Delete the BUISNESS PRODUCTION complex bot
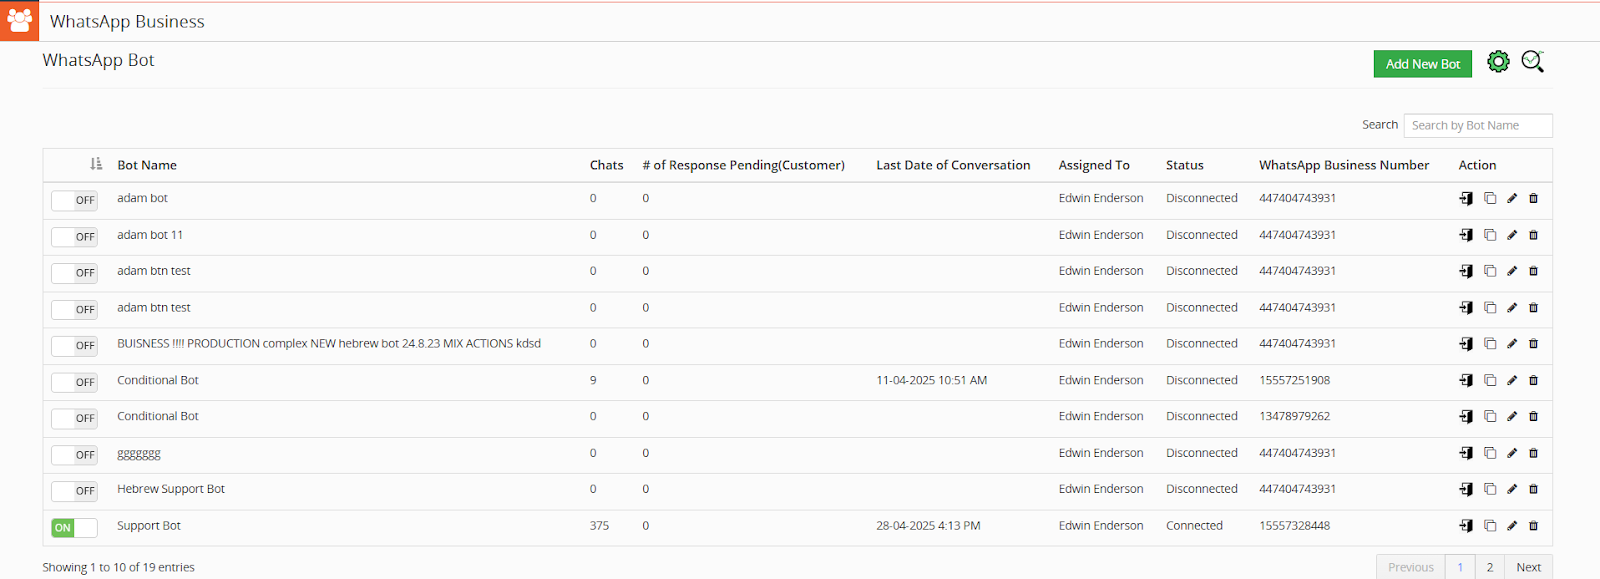 coord(1534,344)
